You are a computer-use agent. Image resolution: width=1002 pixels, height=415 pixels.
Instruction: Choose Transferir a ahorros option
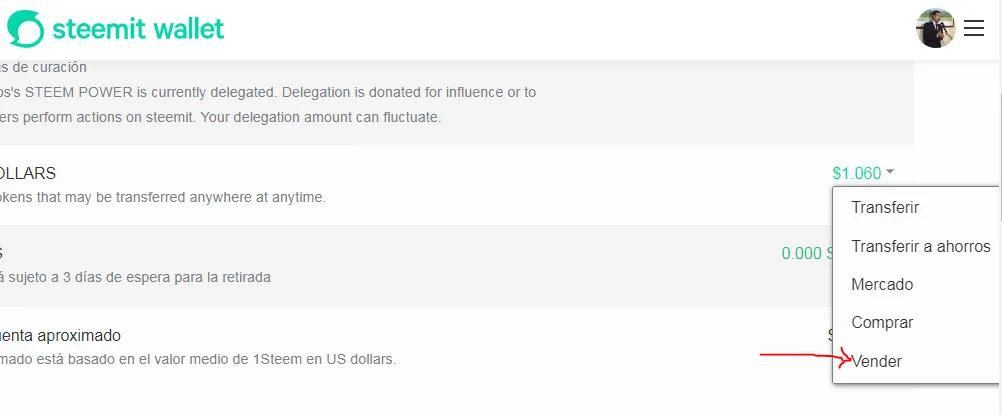coord(920,246)
